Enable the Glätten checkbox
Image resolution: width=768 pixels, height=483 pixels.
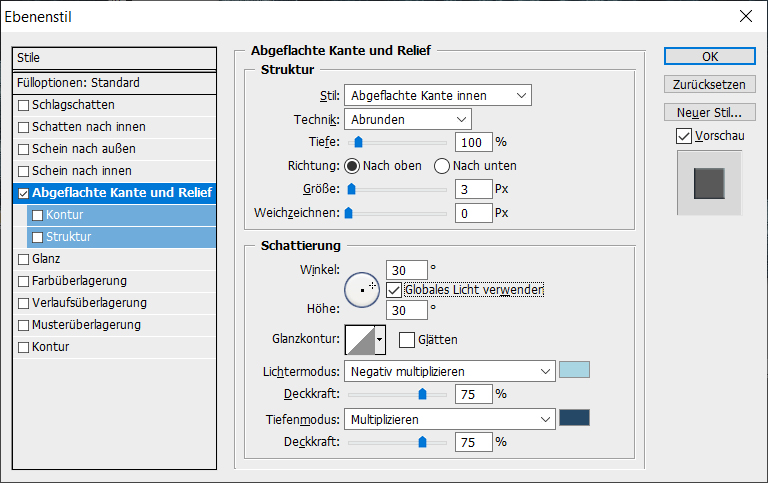coord(407,340)
